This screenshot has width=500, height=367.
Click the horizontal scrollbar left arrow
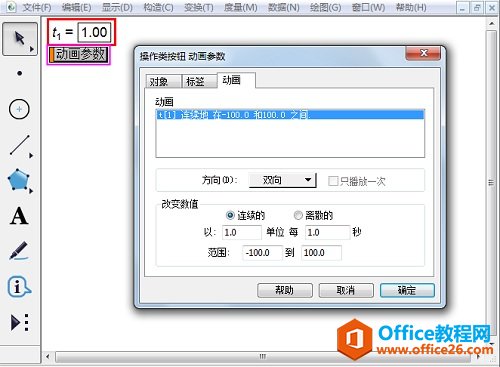tap(48, 357)
